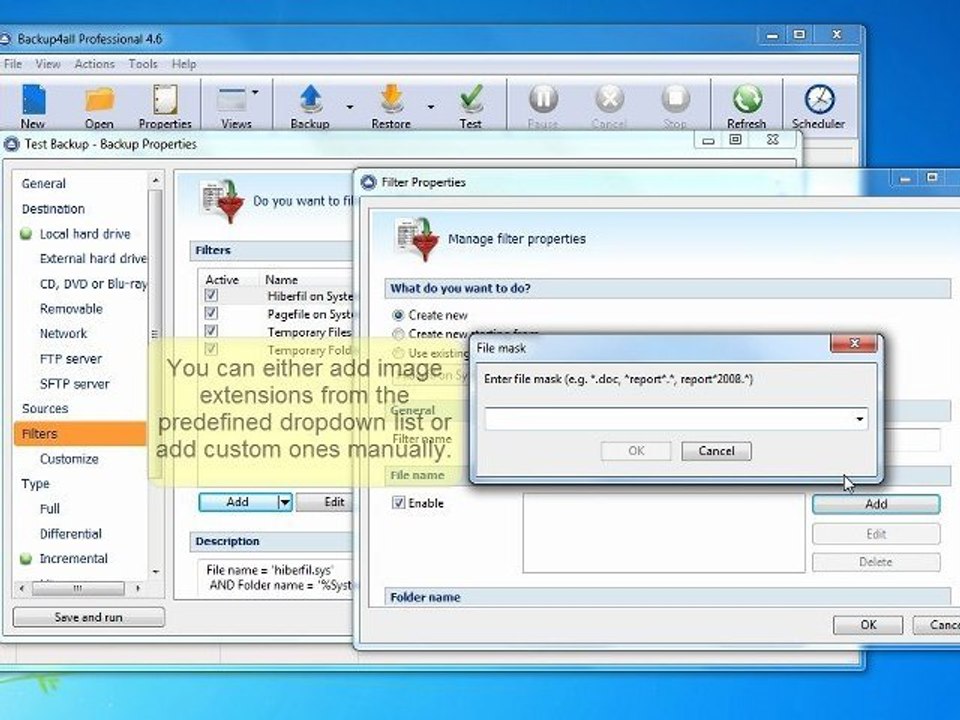Click OK in Filter Properties window
The image size is (960, 720).
tap(868, 625)
